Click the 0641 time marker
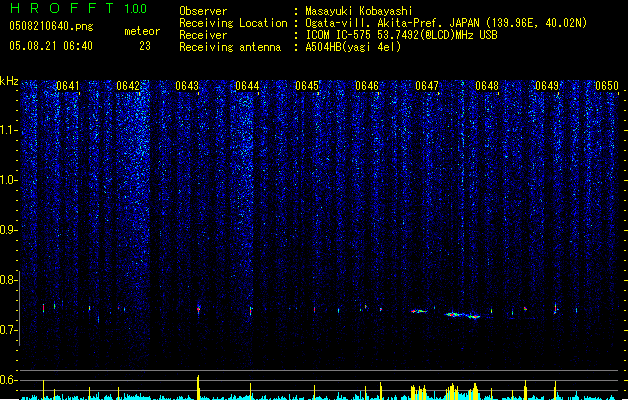 [x=68, y=86]
